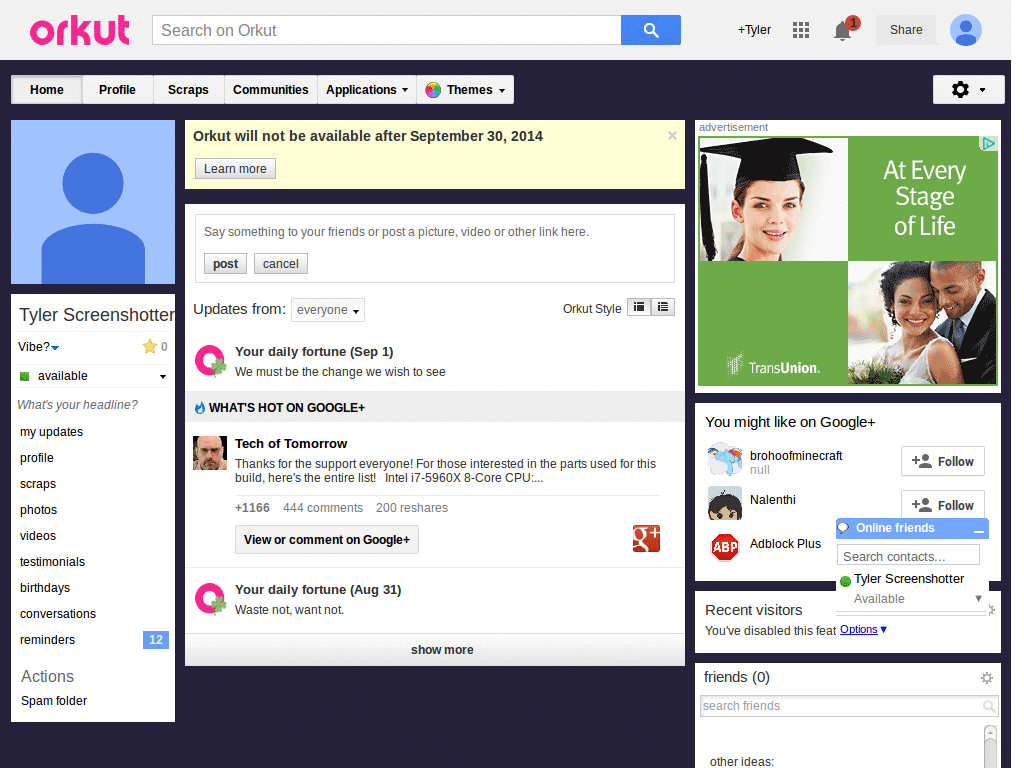The height and width of the screenshot is (768, 1024).
Task: Click the green available status square
Action: (x=25, y=376)
